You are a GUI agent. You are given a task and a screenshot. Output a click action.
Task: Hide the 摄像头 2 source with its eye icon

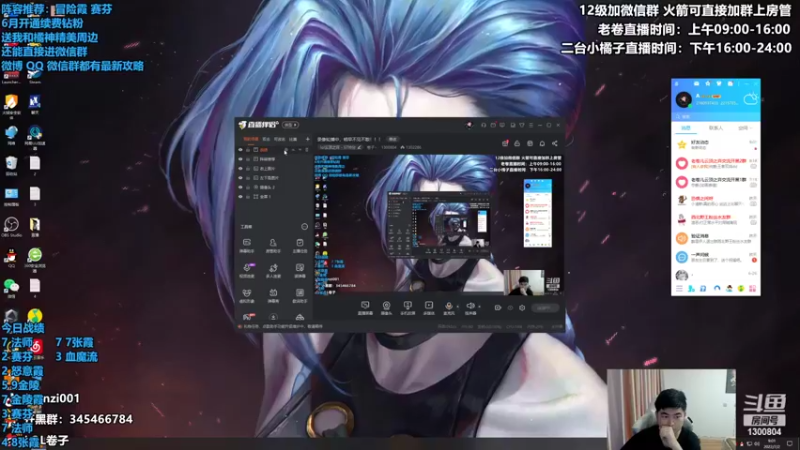240,187
